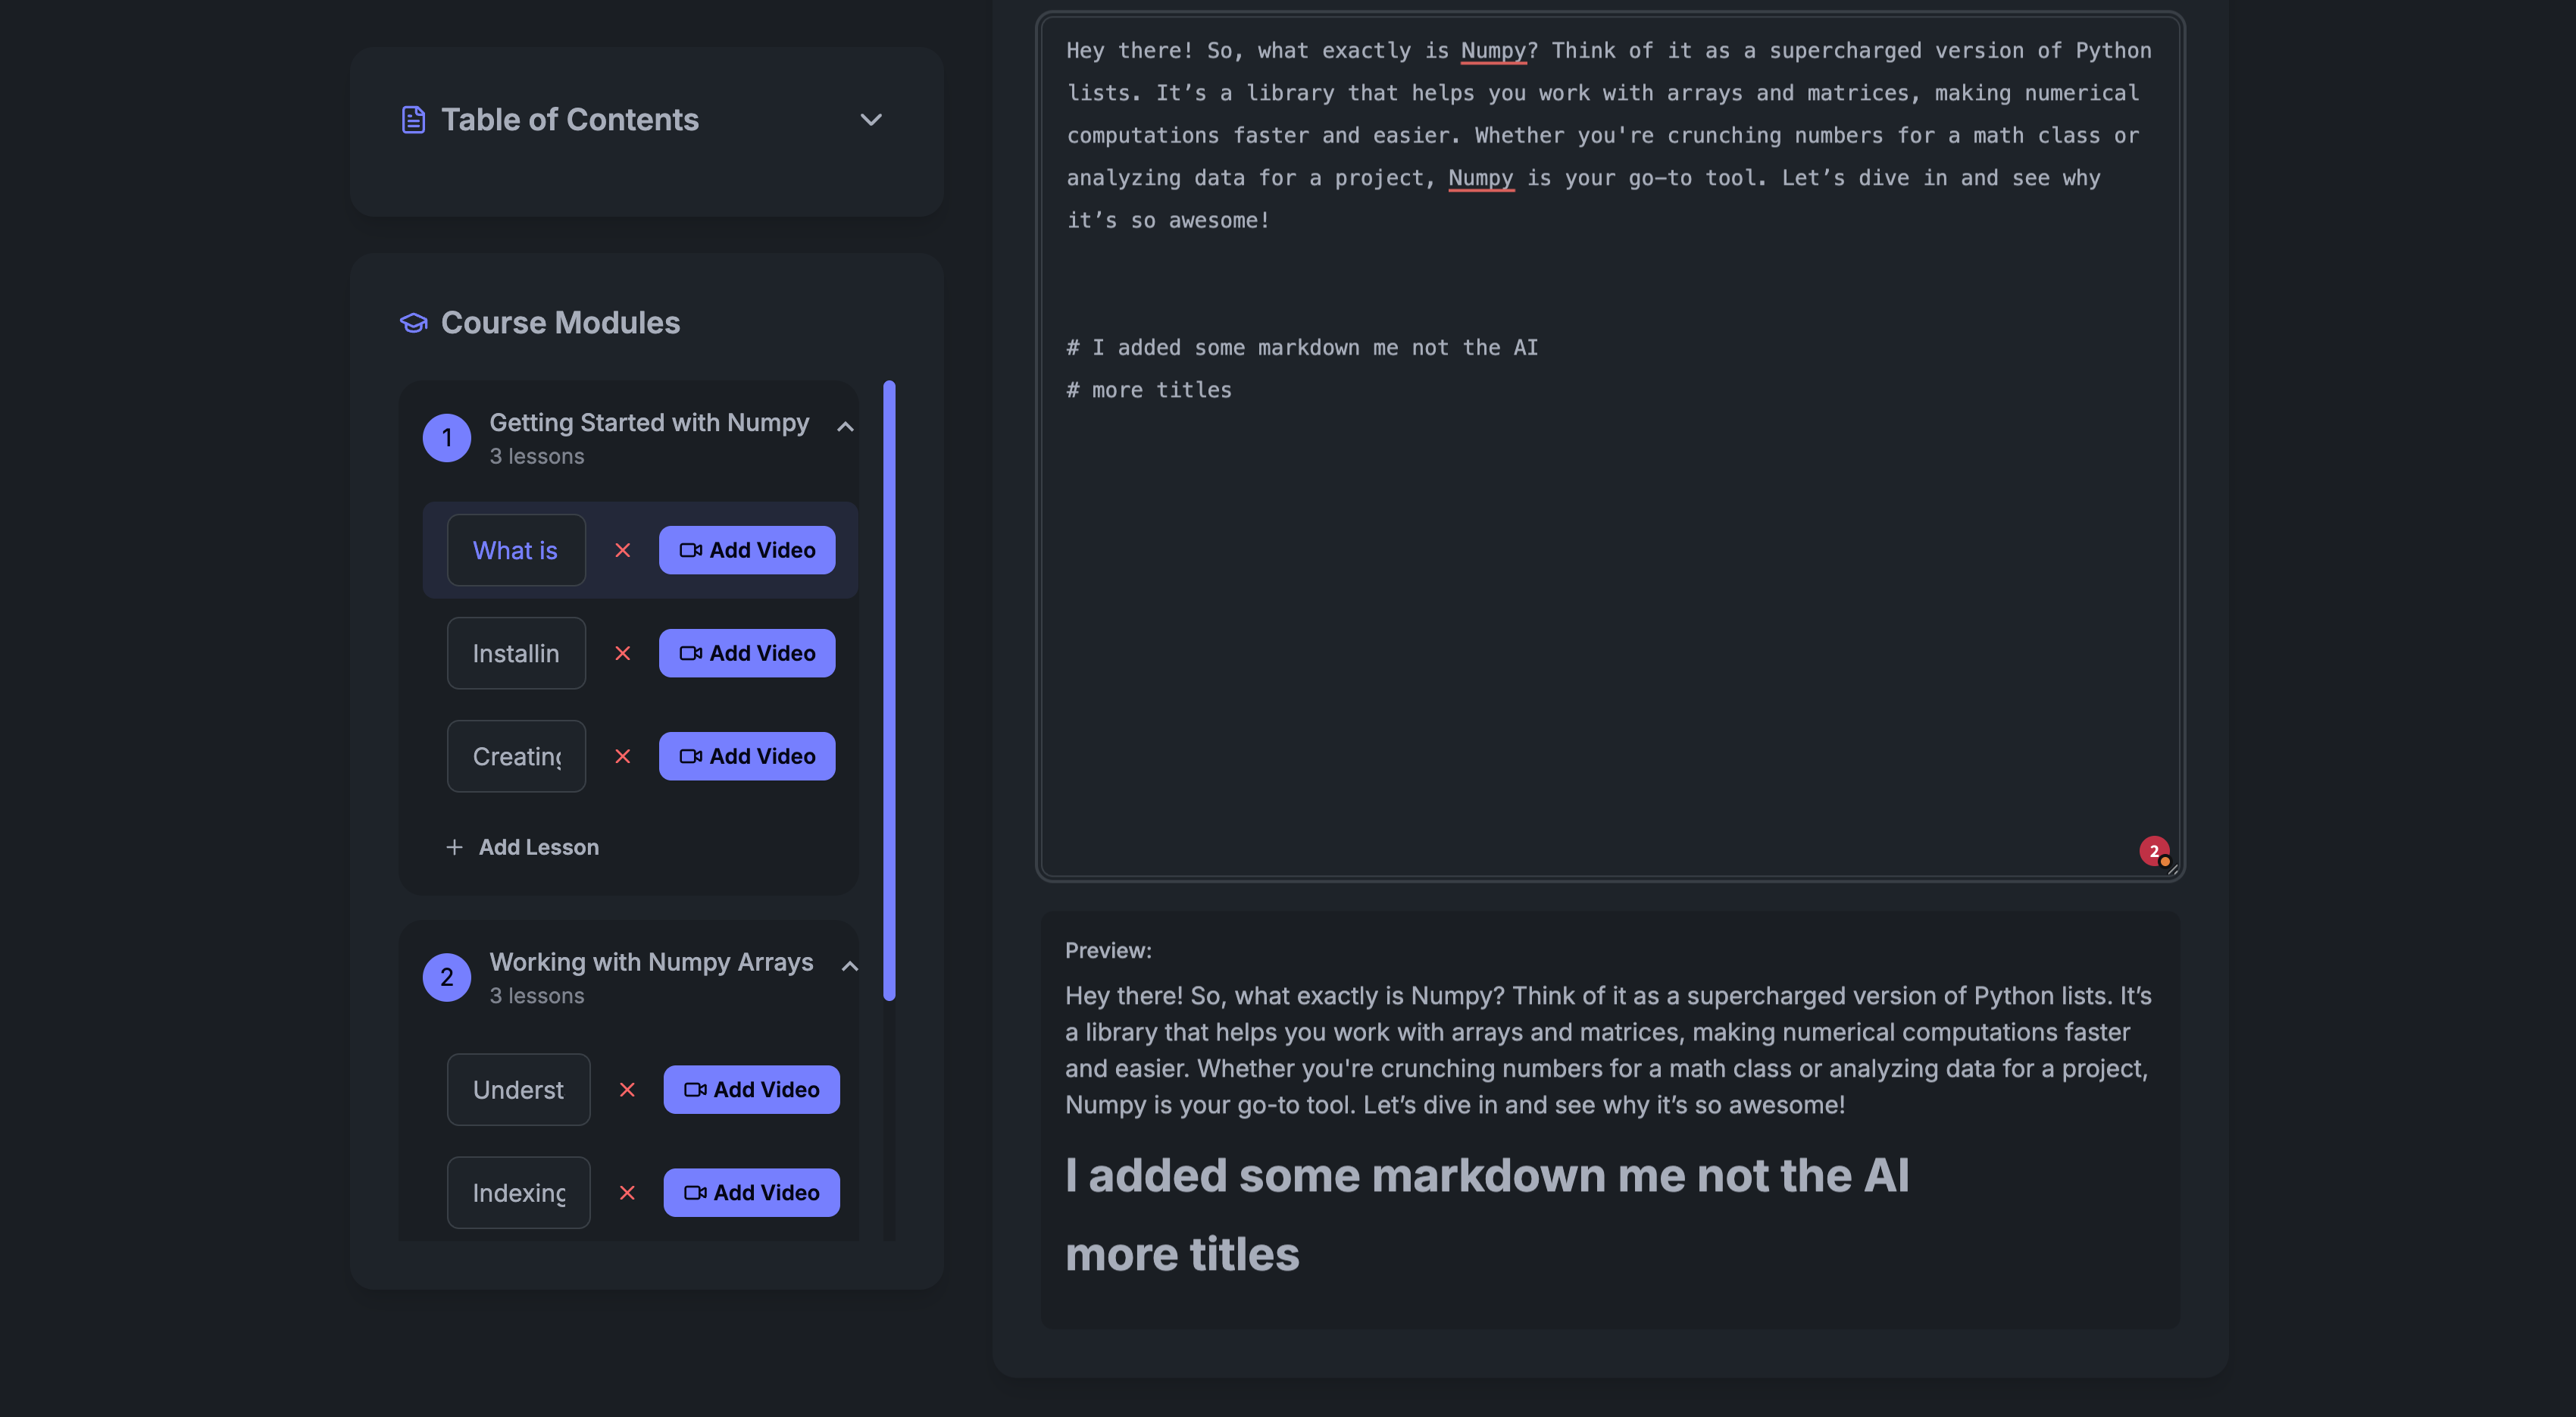
Task: Collapse the Getting Started with Numpy module
Action: coord(845,427)
